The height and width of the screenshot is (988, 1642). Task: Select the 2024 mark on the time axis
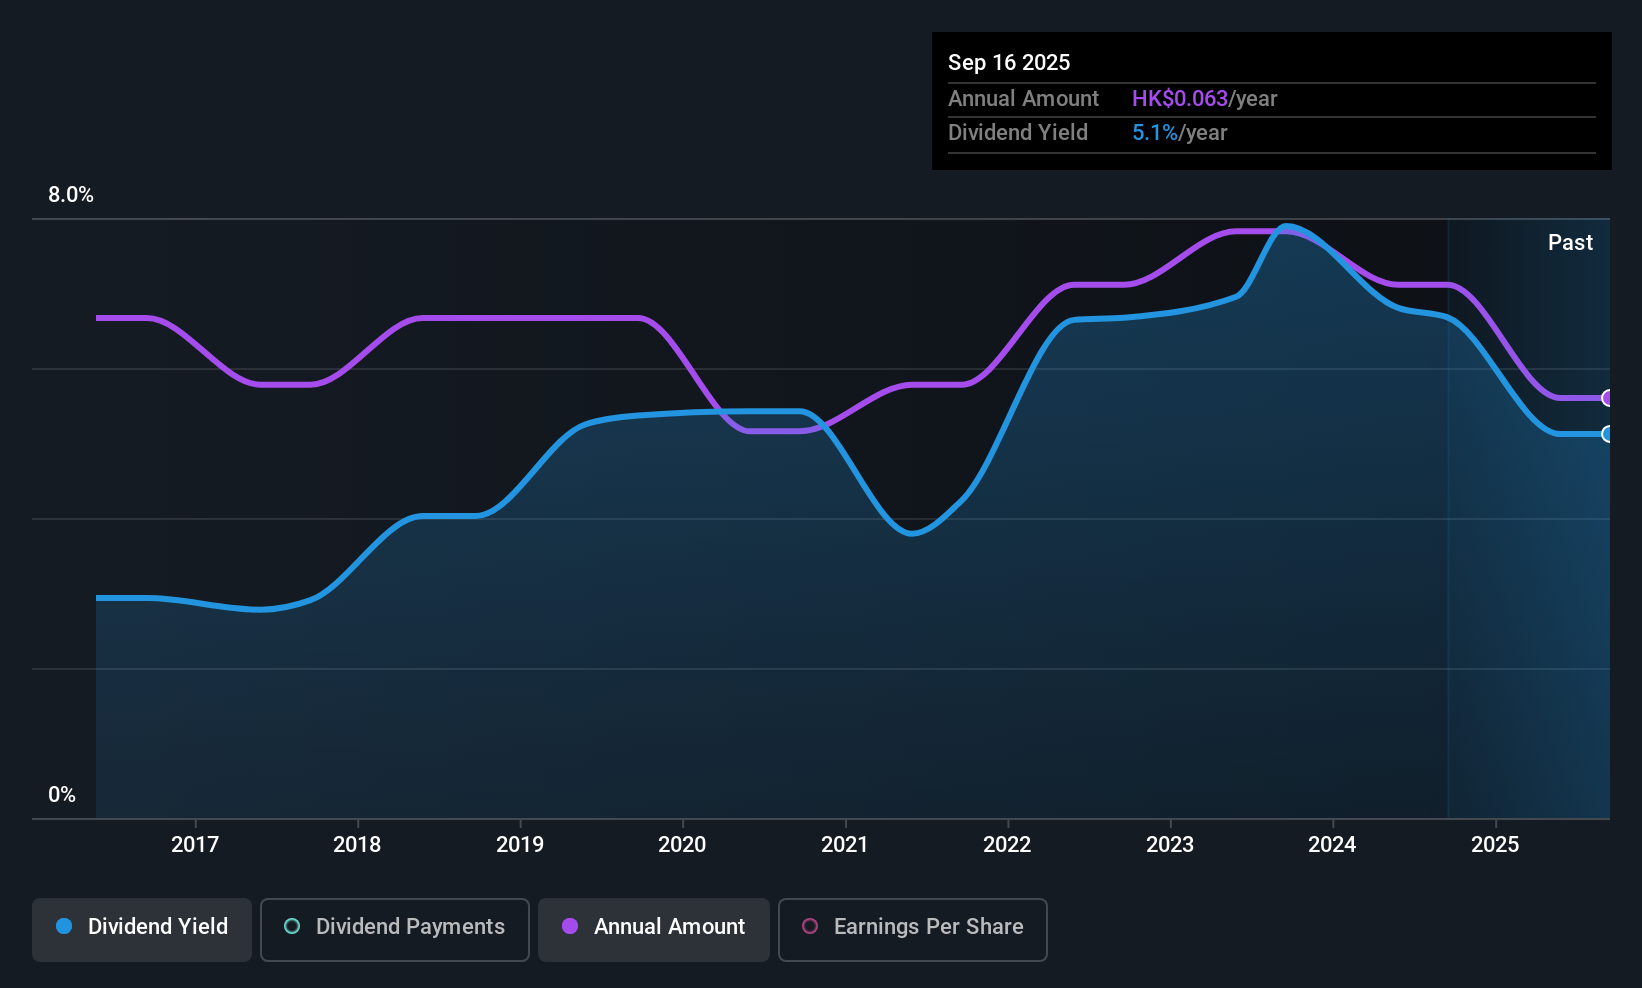1332,844
